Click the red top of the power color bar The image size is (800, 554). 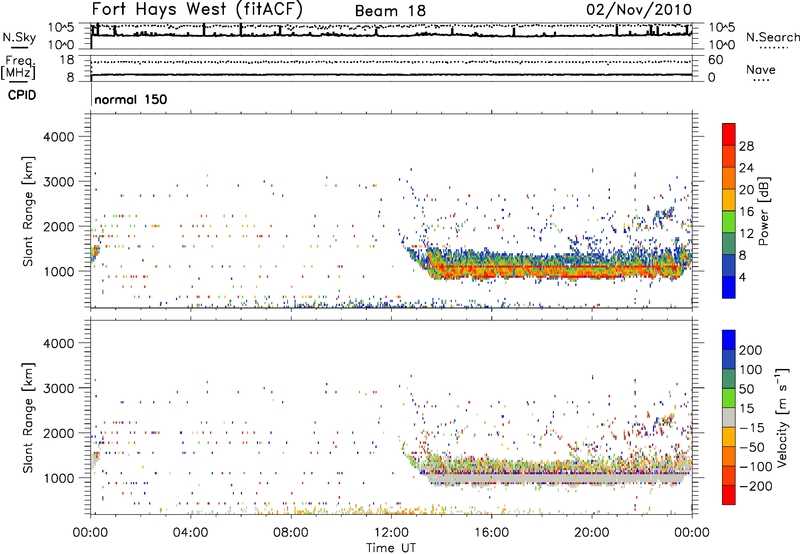(x=729, y=134)
